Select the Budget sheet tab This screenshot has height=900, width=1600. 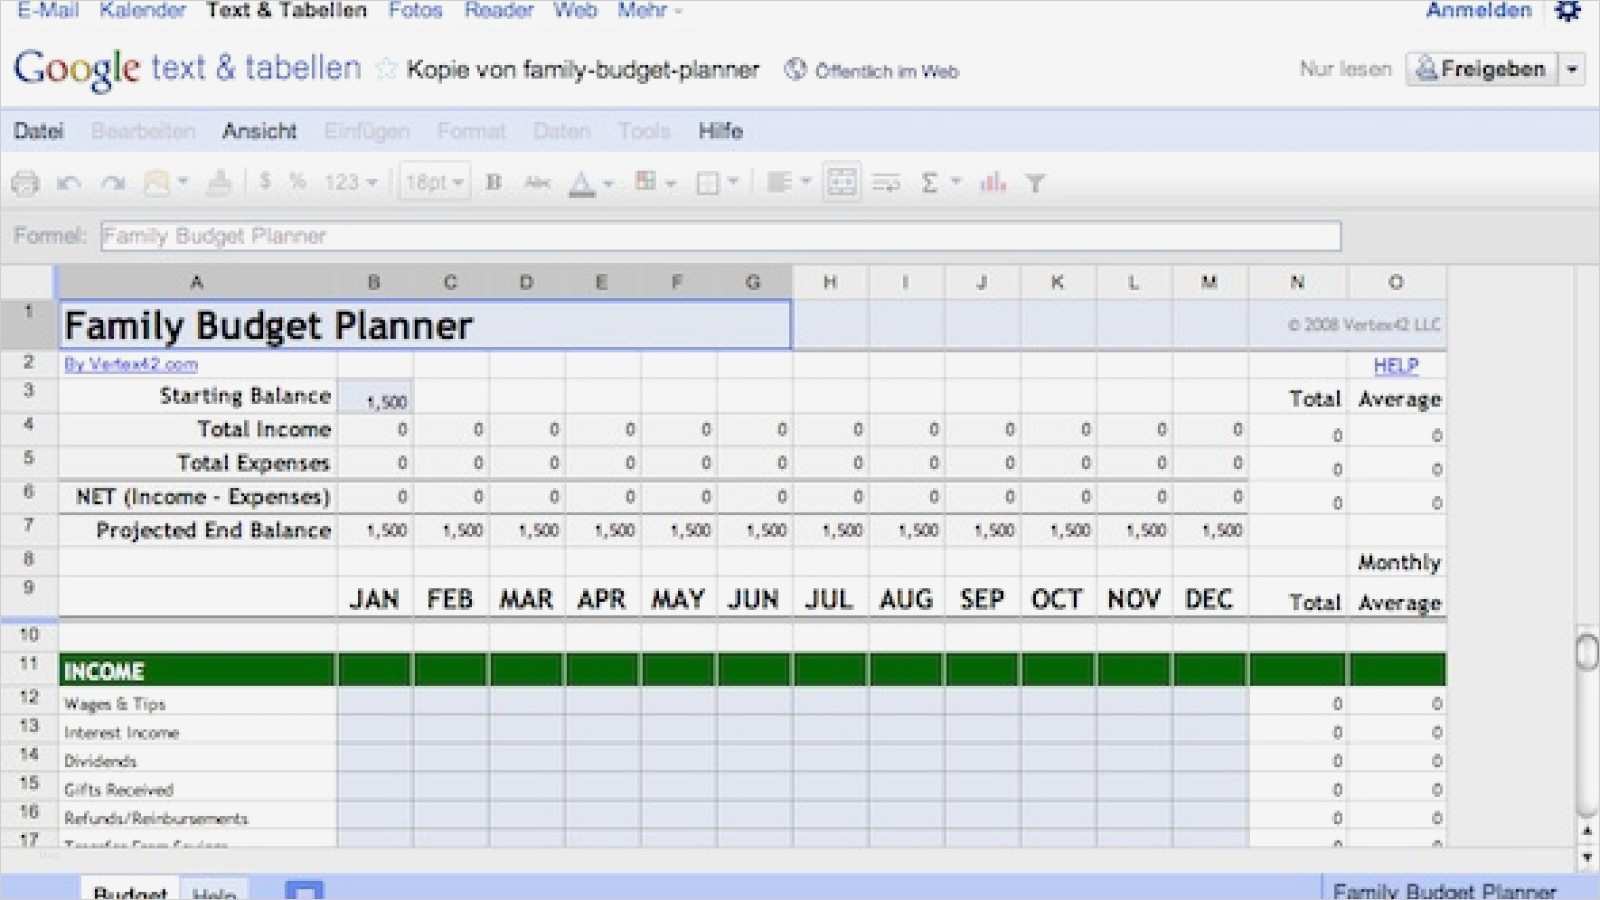(130, 891)
